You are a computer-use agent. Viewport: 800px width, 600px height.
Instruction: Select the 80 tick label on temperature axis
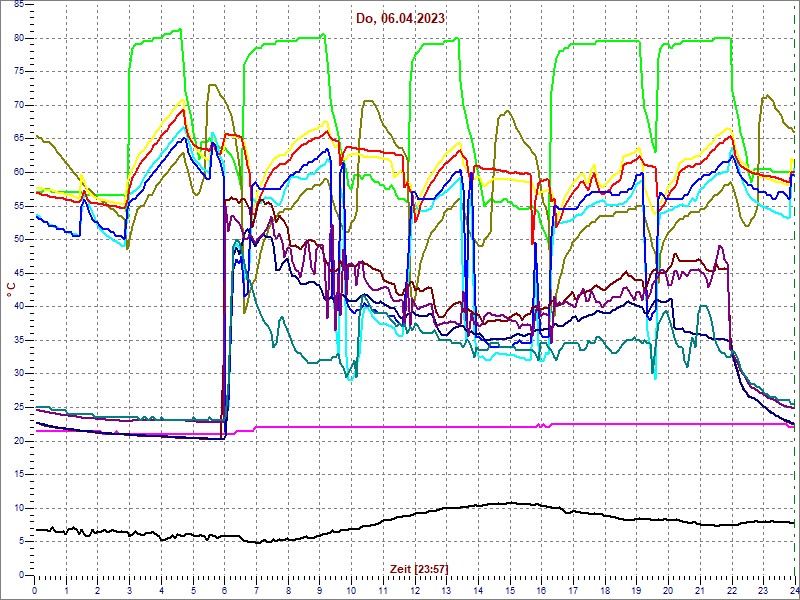coord(18,38)
